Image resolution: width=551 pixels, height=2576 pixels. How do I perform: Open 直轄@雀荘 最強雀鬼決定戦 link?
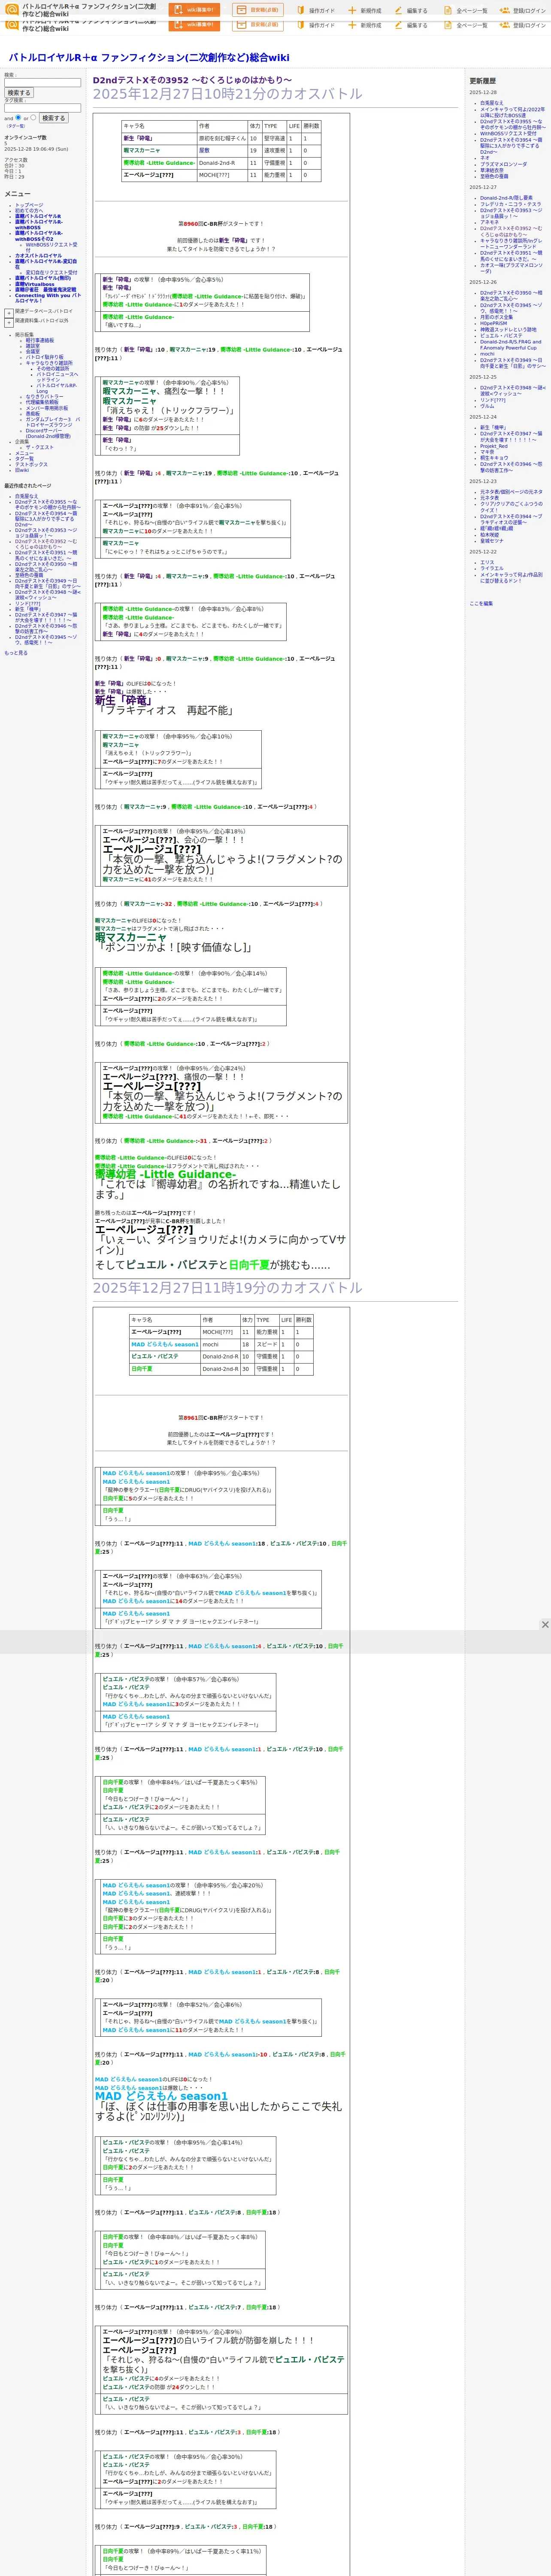click(45, 290)
